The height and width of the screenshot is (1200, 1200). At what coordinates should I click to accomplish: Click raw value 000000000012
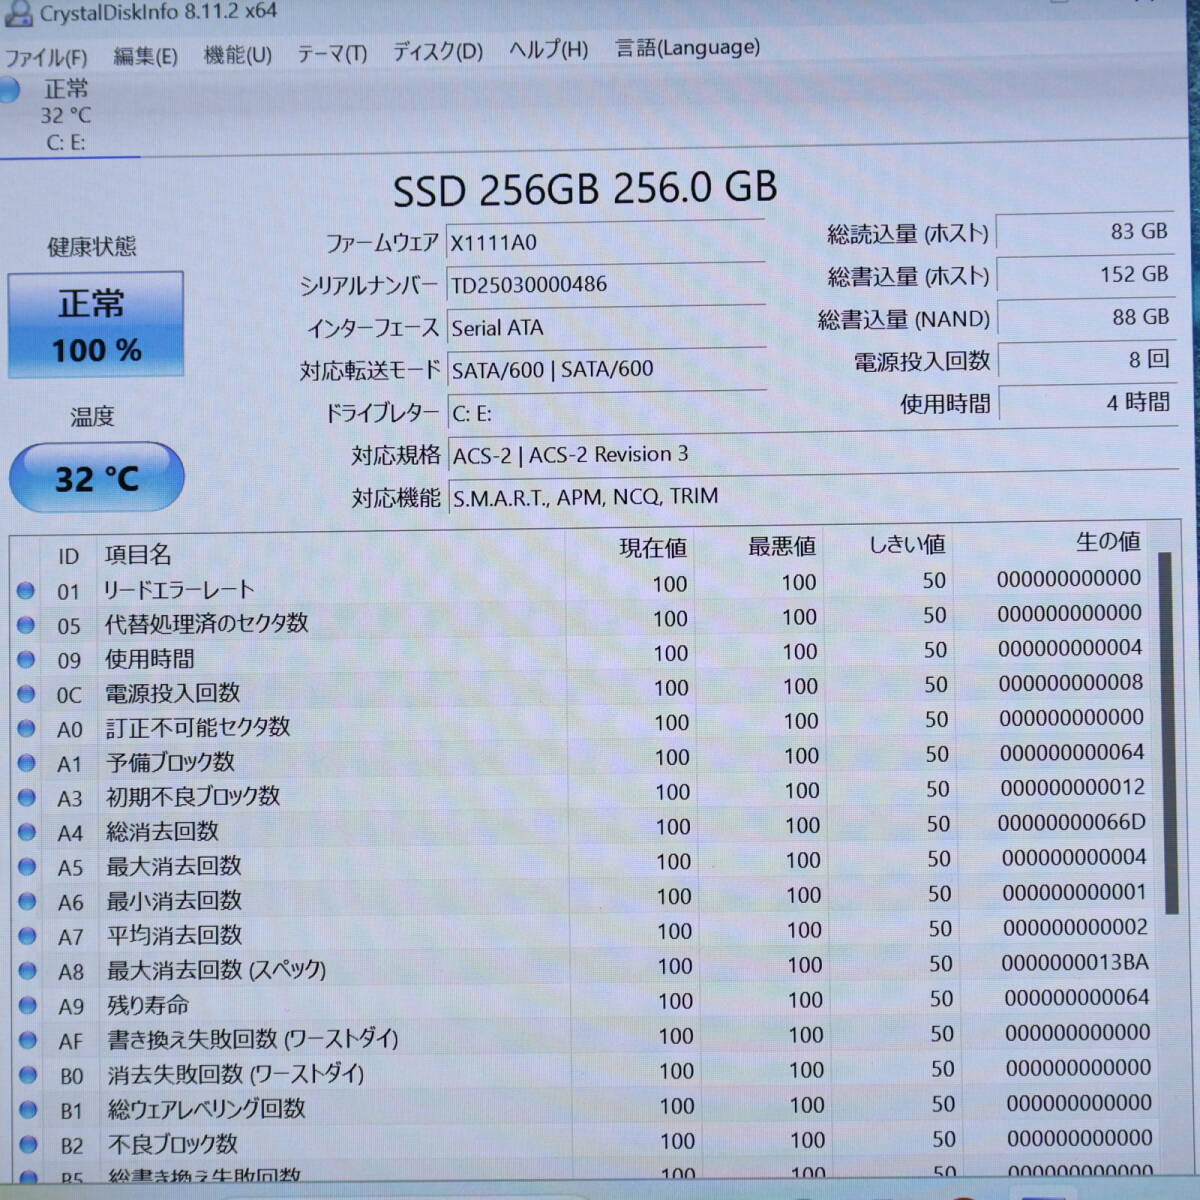click(1073, 787)
